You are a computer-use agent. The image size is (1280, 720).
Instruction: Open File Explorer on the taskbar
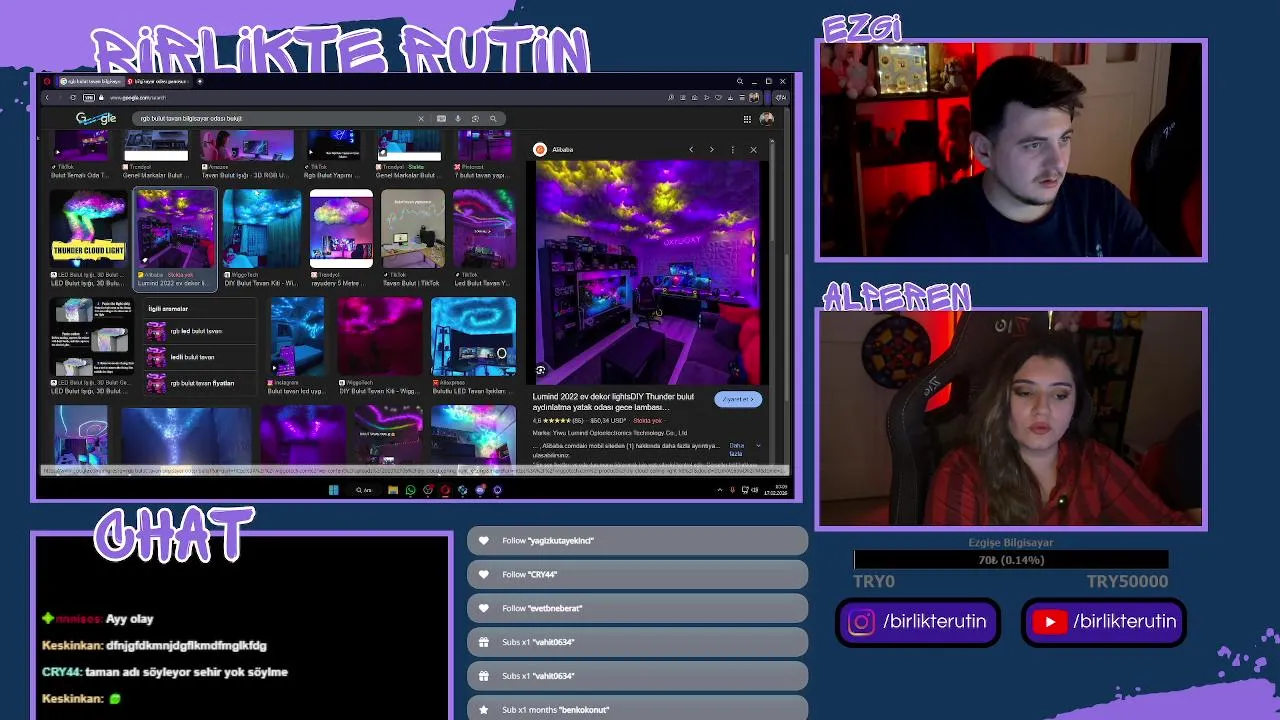[x=394, y=490]
